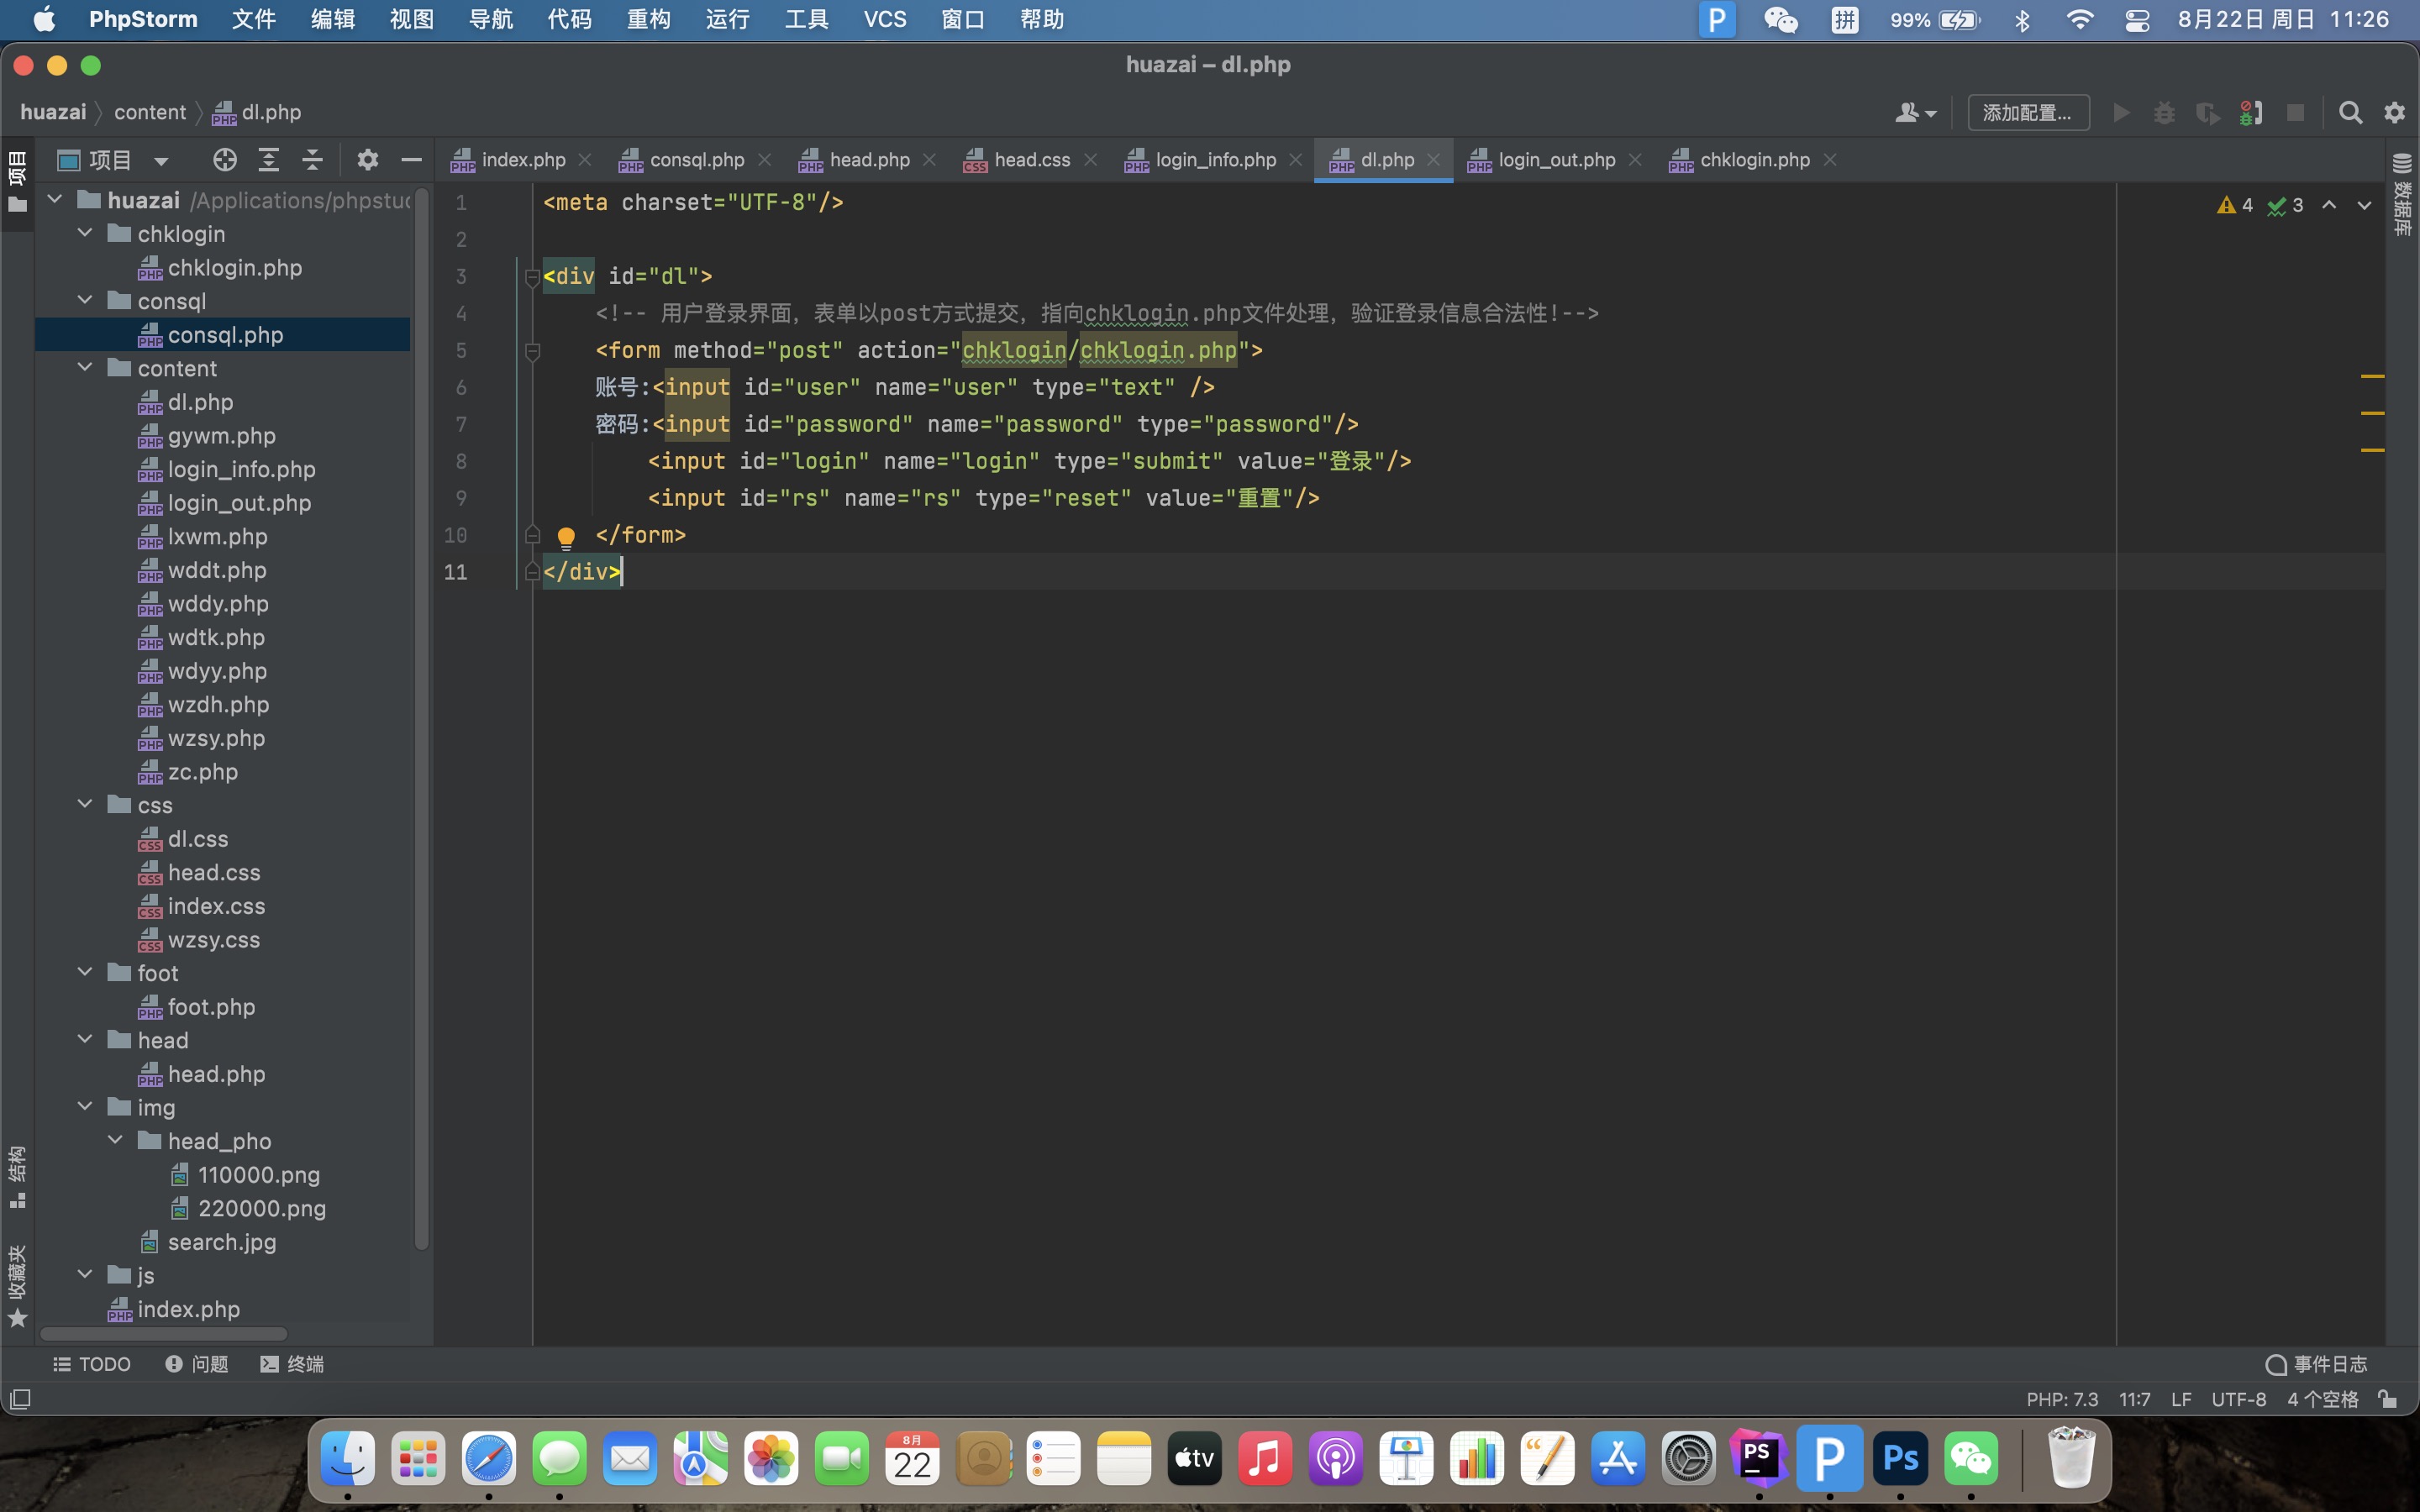Open wzsy.php in the project tree
The image size is (2420, 1512).
coord(216,738)
